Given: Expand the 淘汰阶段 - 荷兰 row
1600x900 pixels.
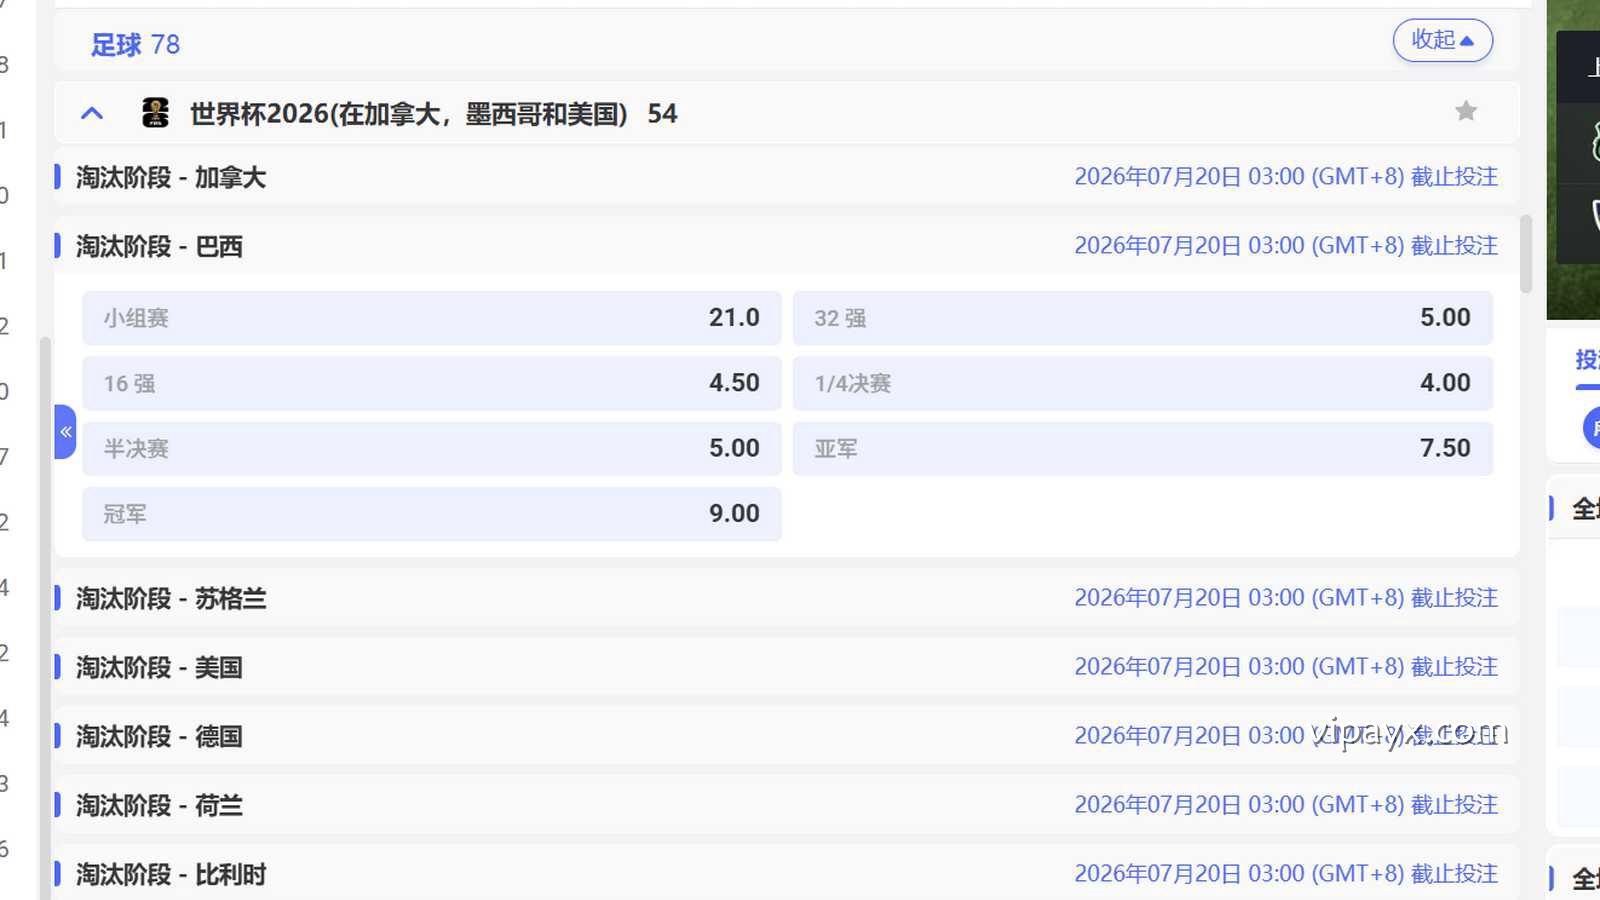Looking at the screenshot, I should click(x=160, y=806).
